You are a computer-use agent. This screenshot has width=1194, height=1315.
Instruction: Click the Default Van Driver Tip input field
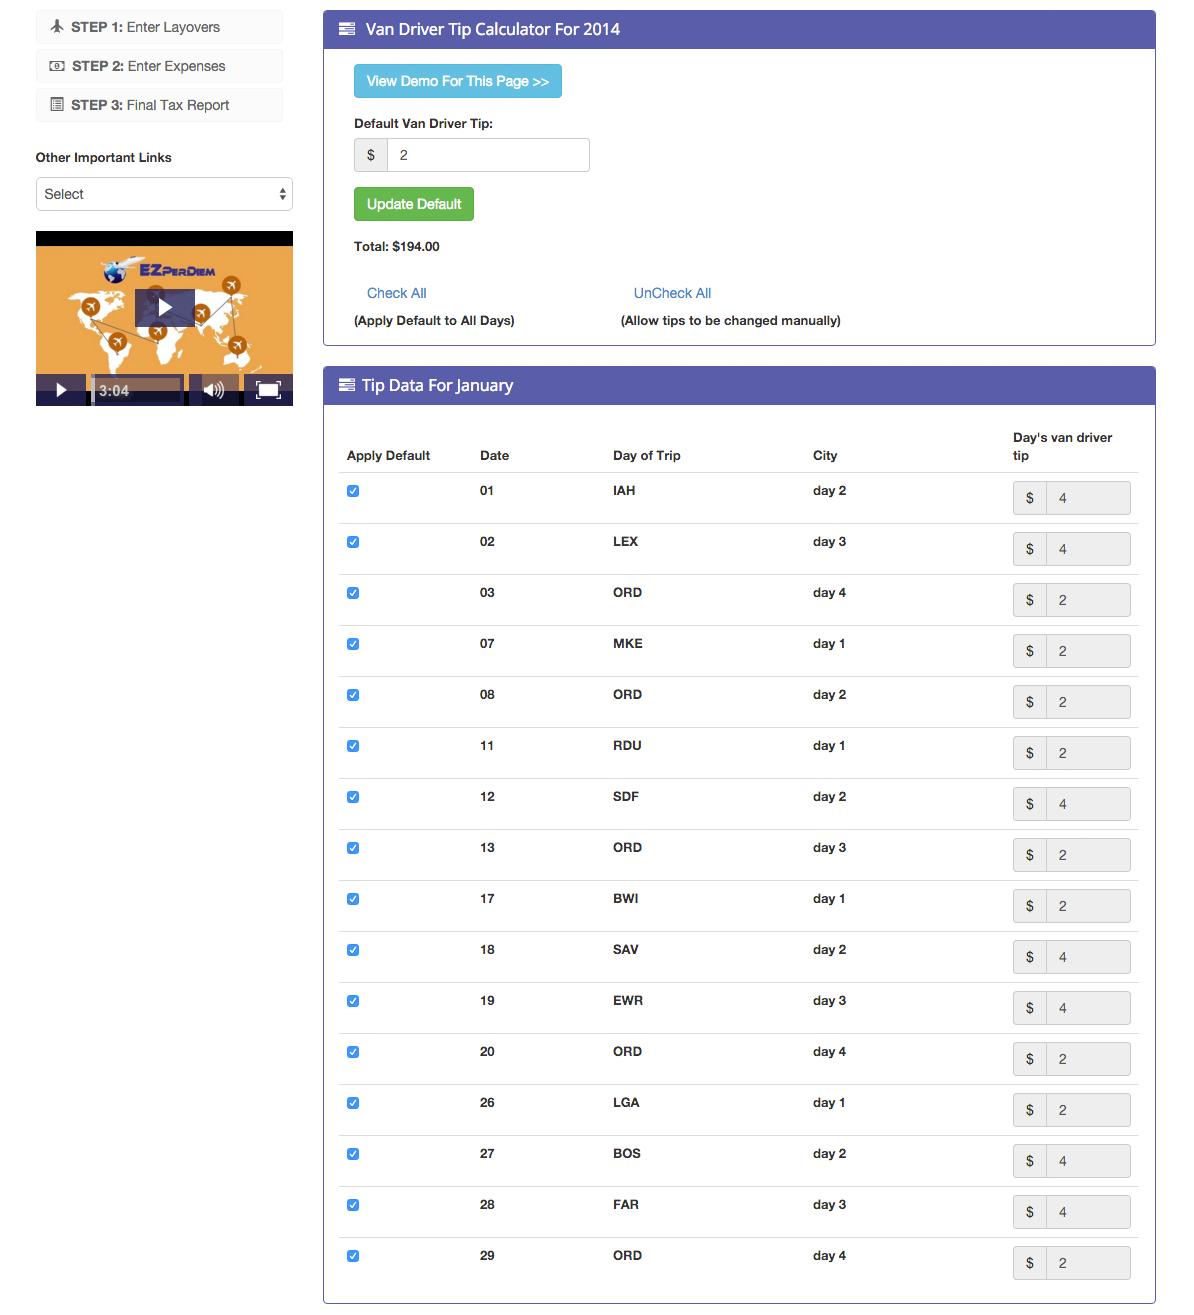[x=487, y=155]
